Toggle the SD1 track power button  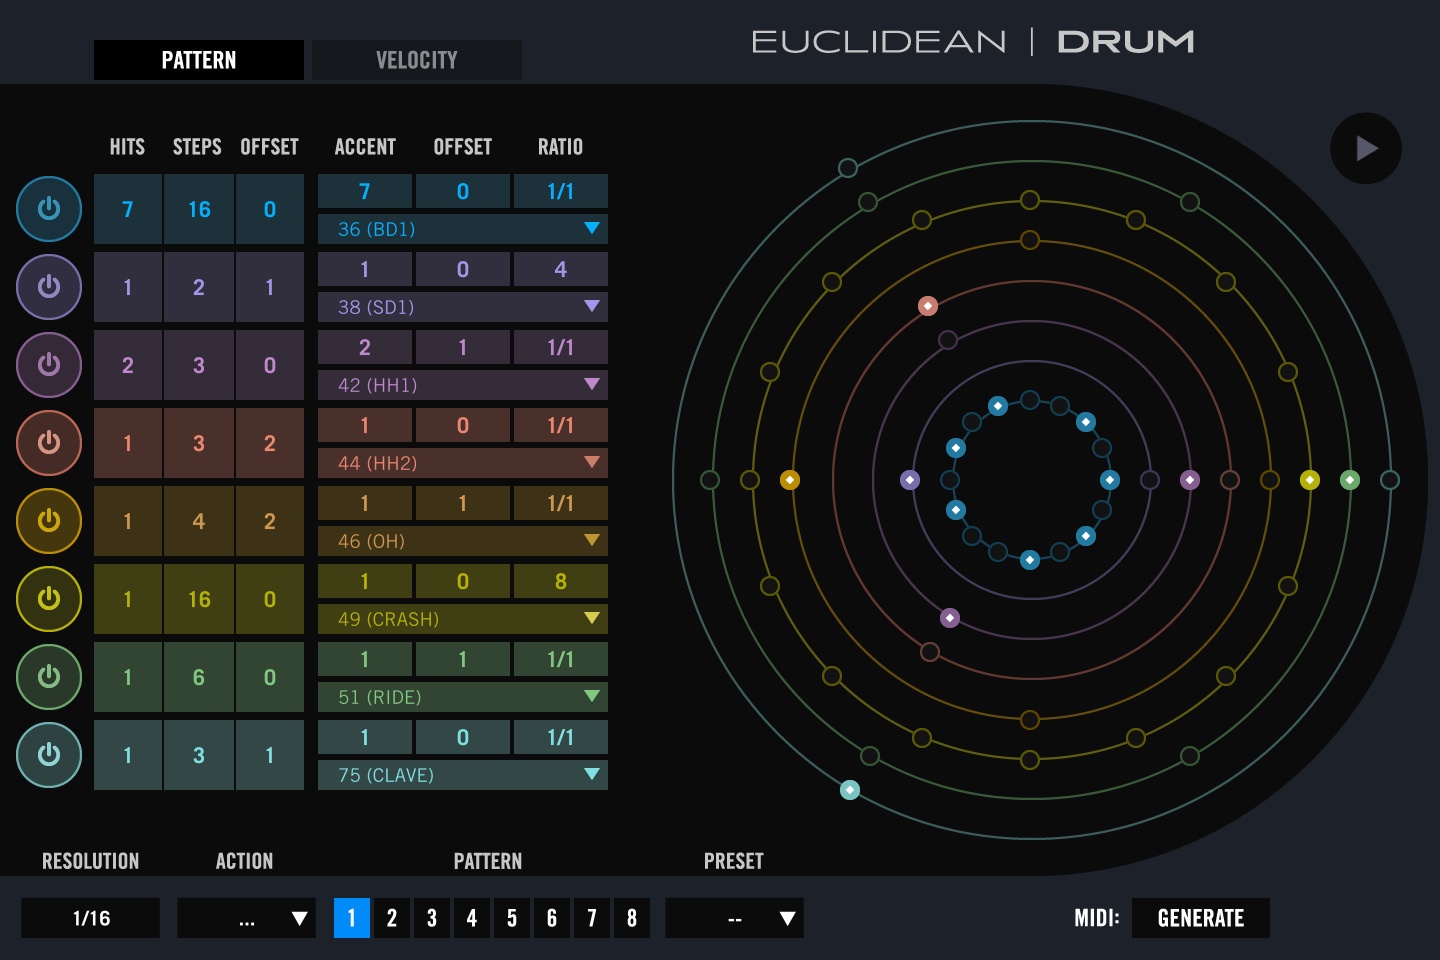(x=48, y=287)
